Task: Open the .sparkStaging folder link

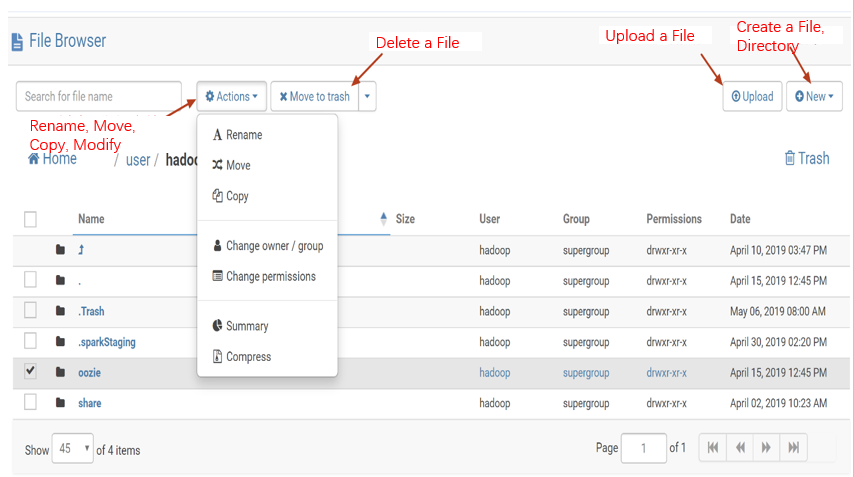Action: [x=107, y=342]
